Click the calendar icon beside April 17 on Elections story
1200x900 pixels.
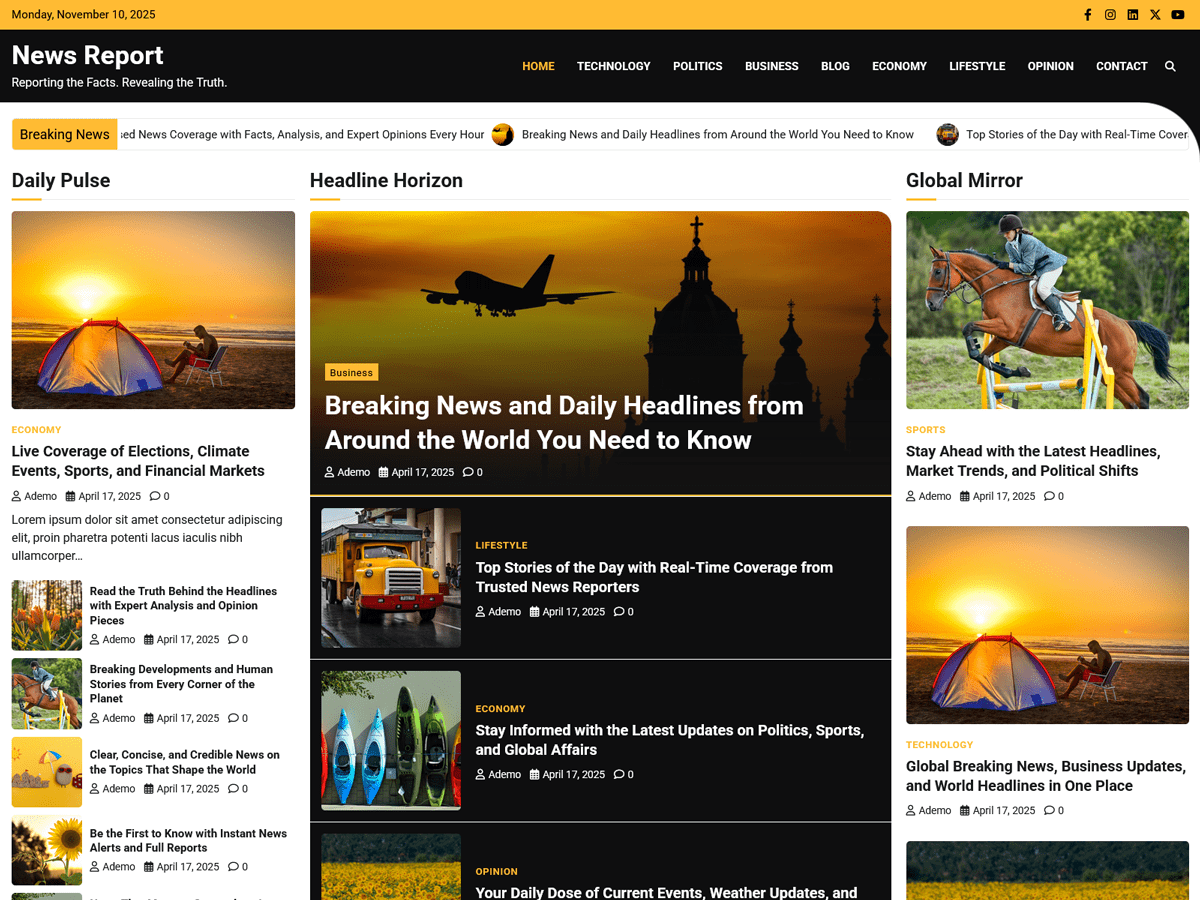pos(69,496)
